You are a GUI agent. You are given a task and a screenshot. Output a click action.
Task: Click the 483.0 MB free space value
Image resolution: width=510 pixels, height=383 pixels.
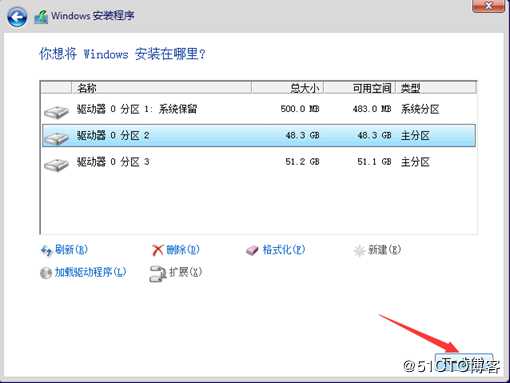372,109
